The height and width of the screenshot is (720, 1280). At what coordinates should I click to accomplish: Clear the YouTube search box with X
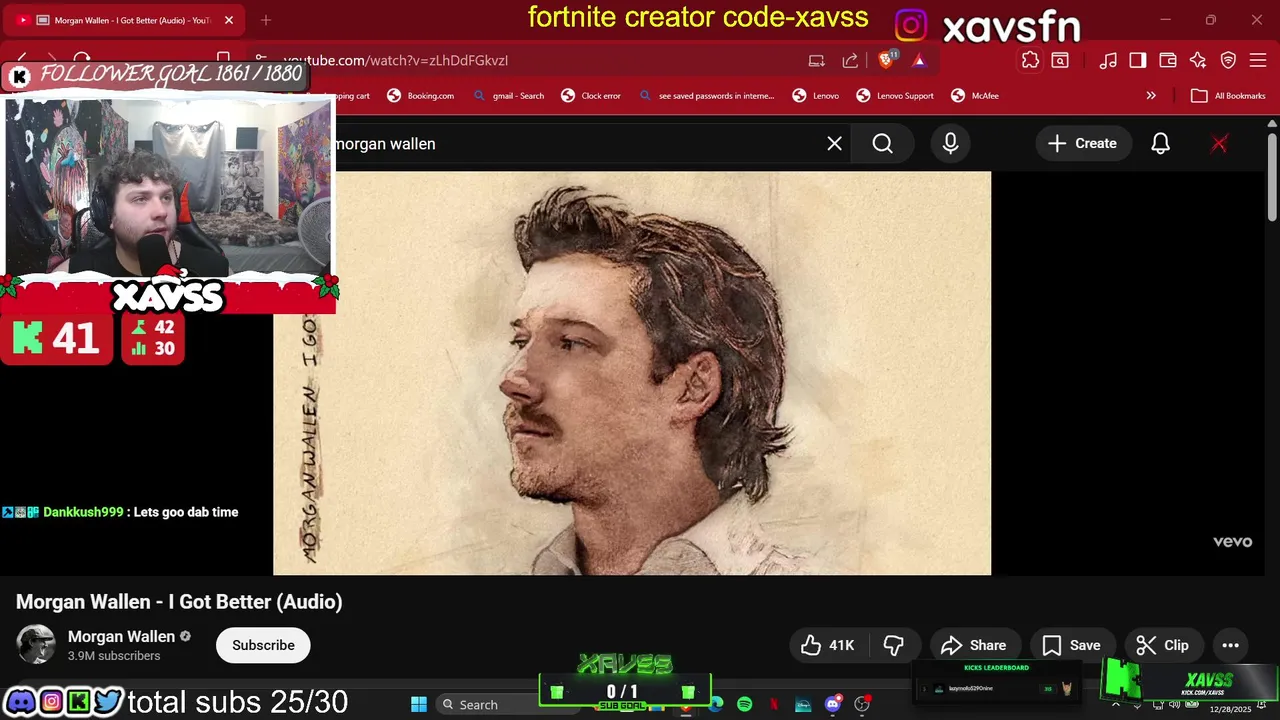pos(834,143)
